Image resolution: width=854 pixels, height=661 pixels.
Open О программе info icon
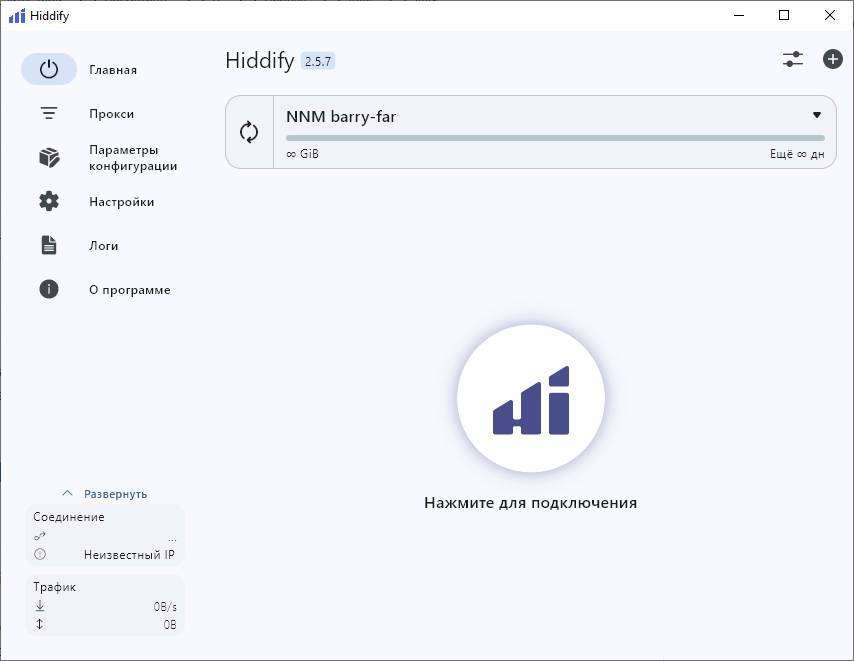pos(49,290)
